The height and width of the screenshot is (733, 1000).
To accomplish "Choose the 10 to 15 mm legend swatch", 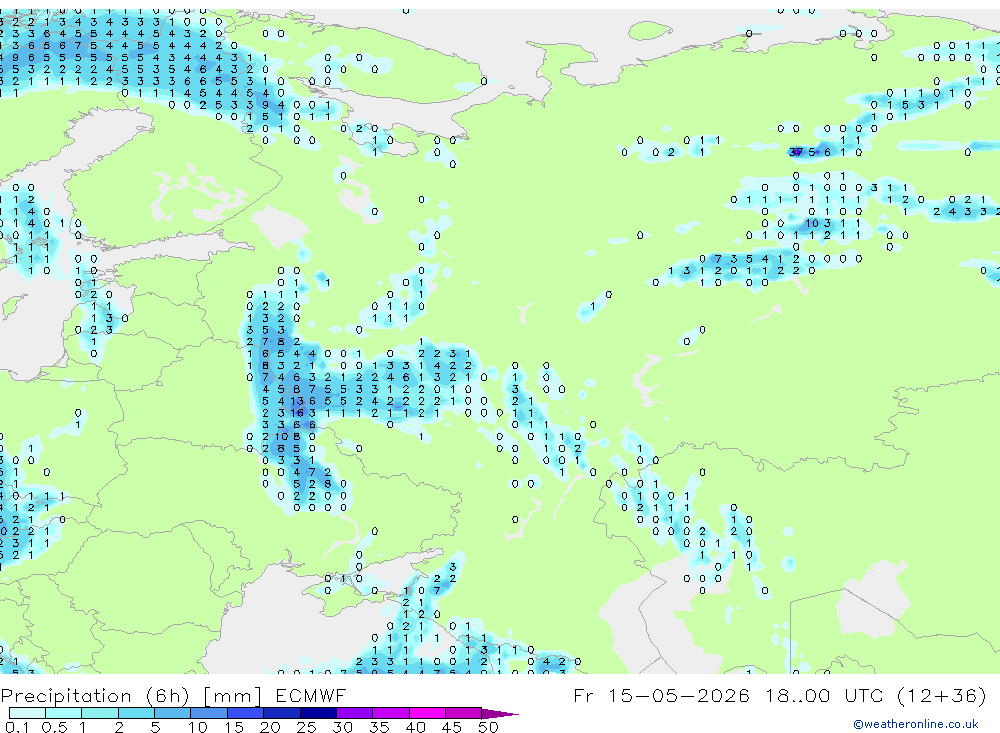I will click(209, 713).
